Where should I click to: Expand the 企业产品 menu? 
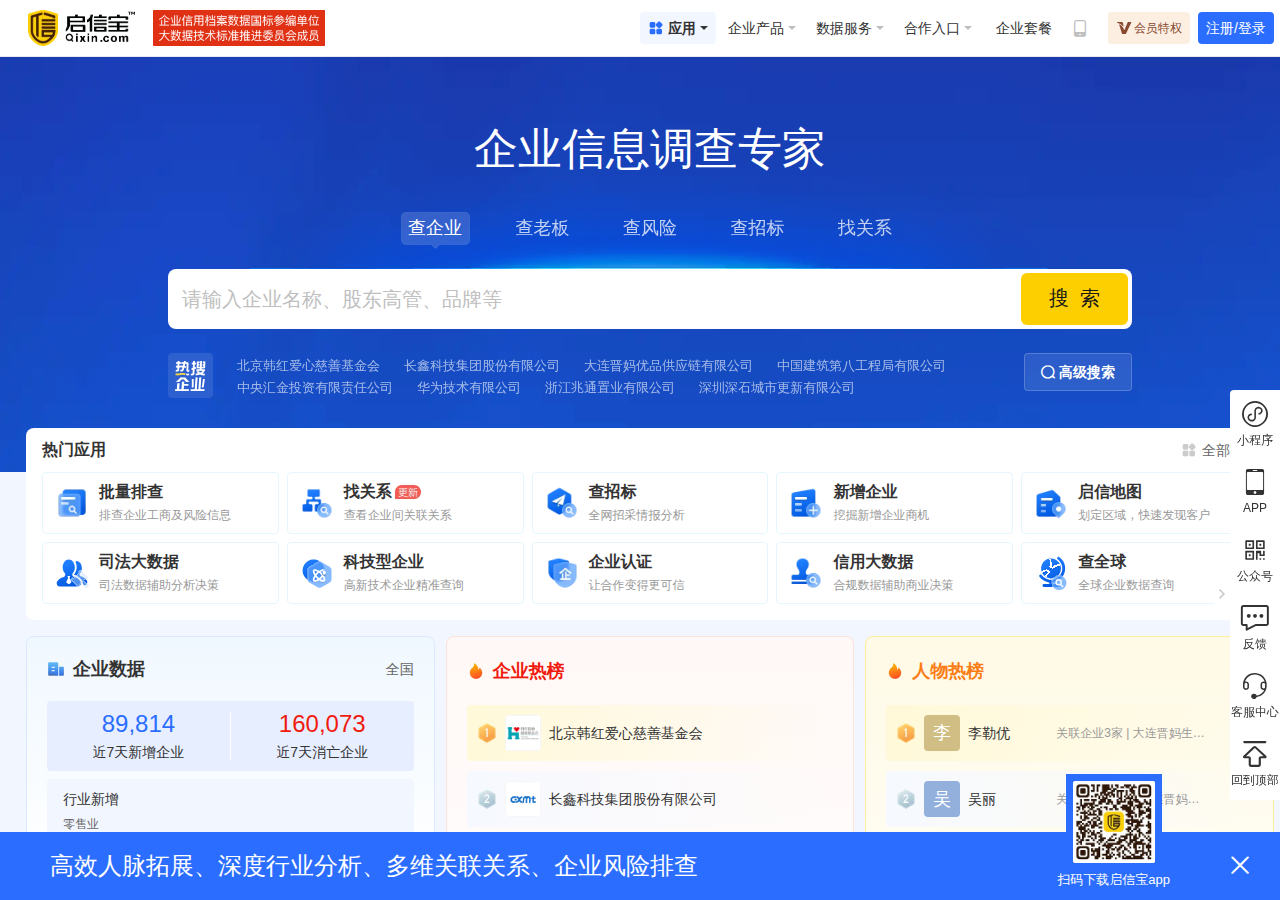(762, 28)
